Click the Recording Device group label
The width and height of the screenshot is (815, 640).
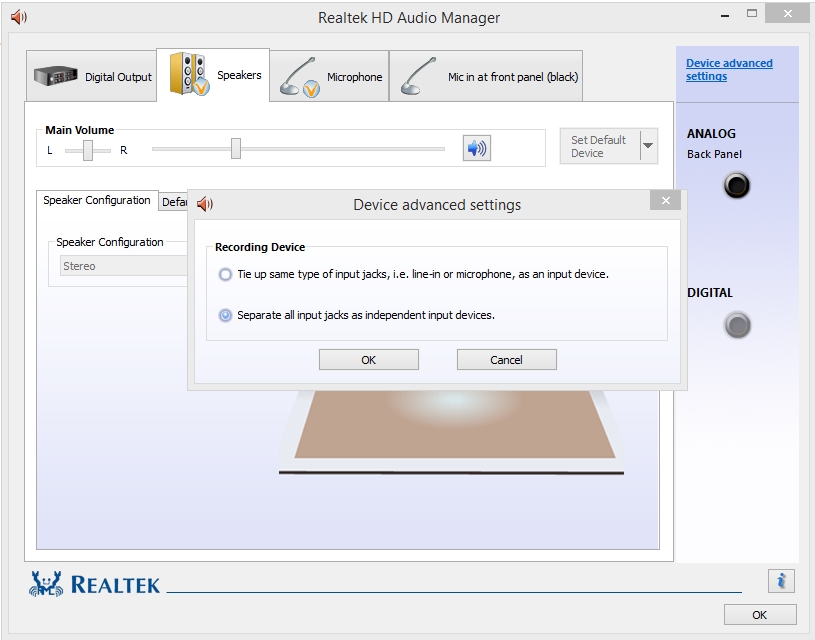click(x=260, y=247)
